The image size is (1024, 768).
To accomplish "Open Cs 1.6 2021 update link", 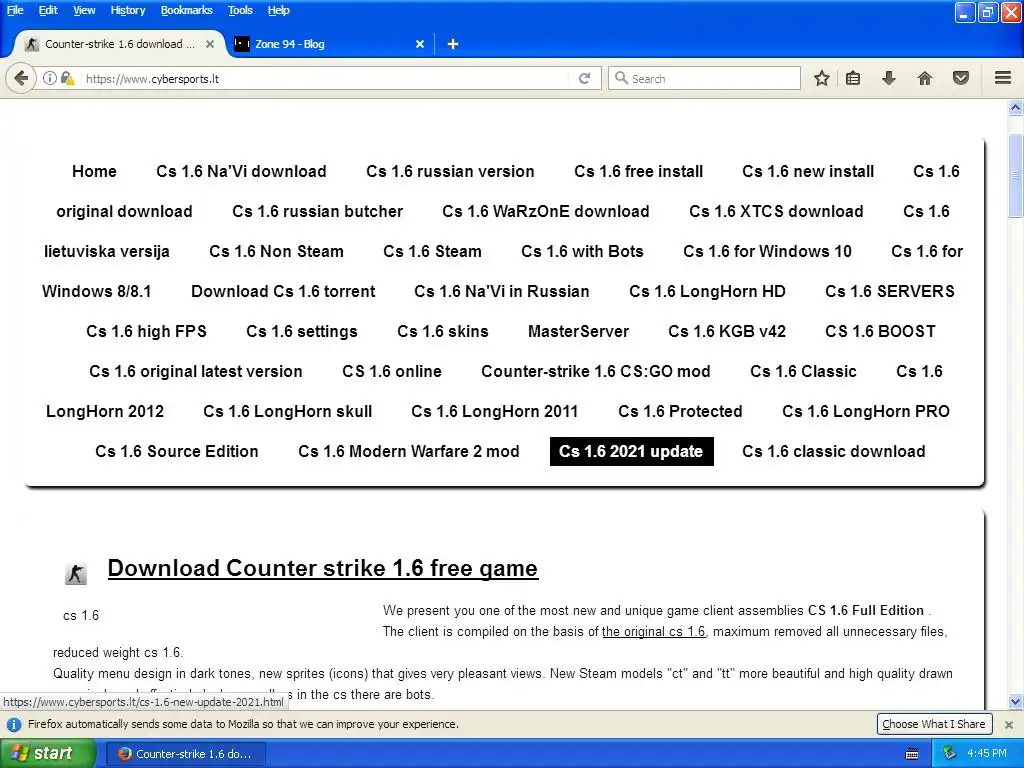I will [x=632, y=451].
